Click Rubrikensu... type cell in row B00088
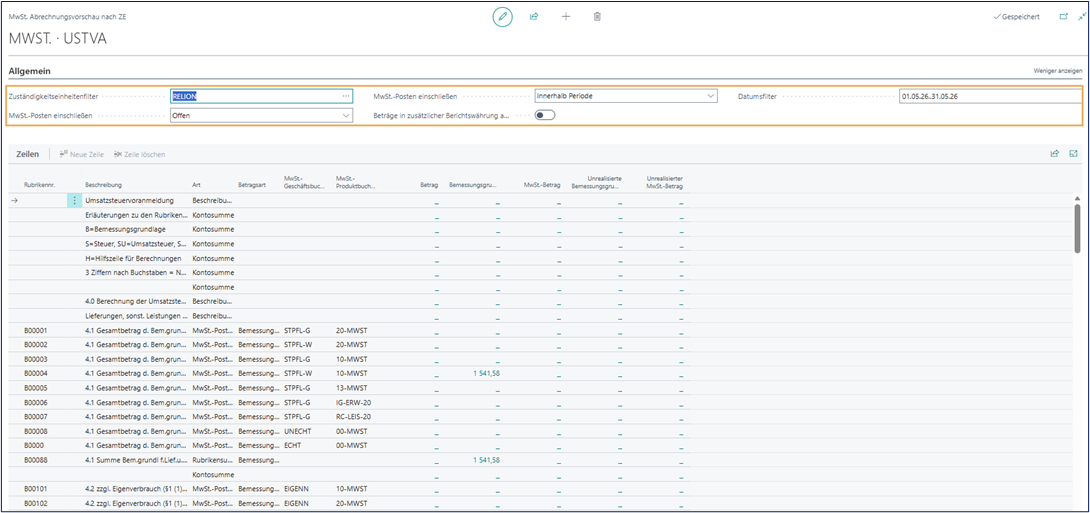The width and height of the screenshot is (1090, 513). [212, 460]
